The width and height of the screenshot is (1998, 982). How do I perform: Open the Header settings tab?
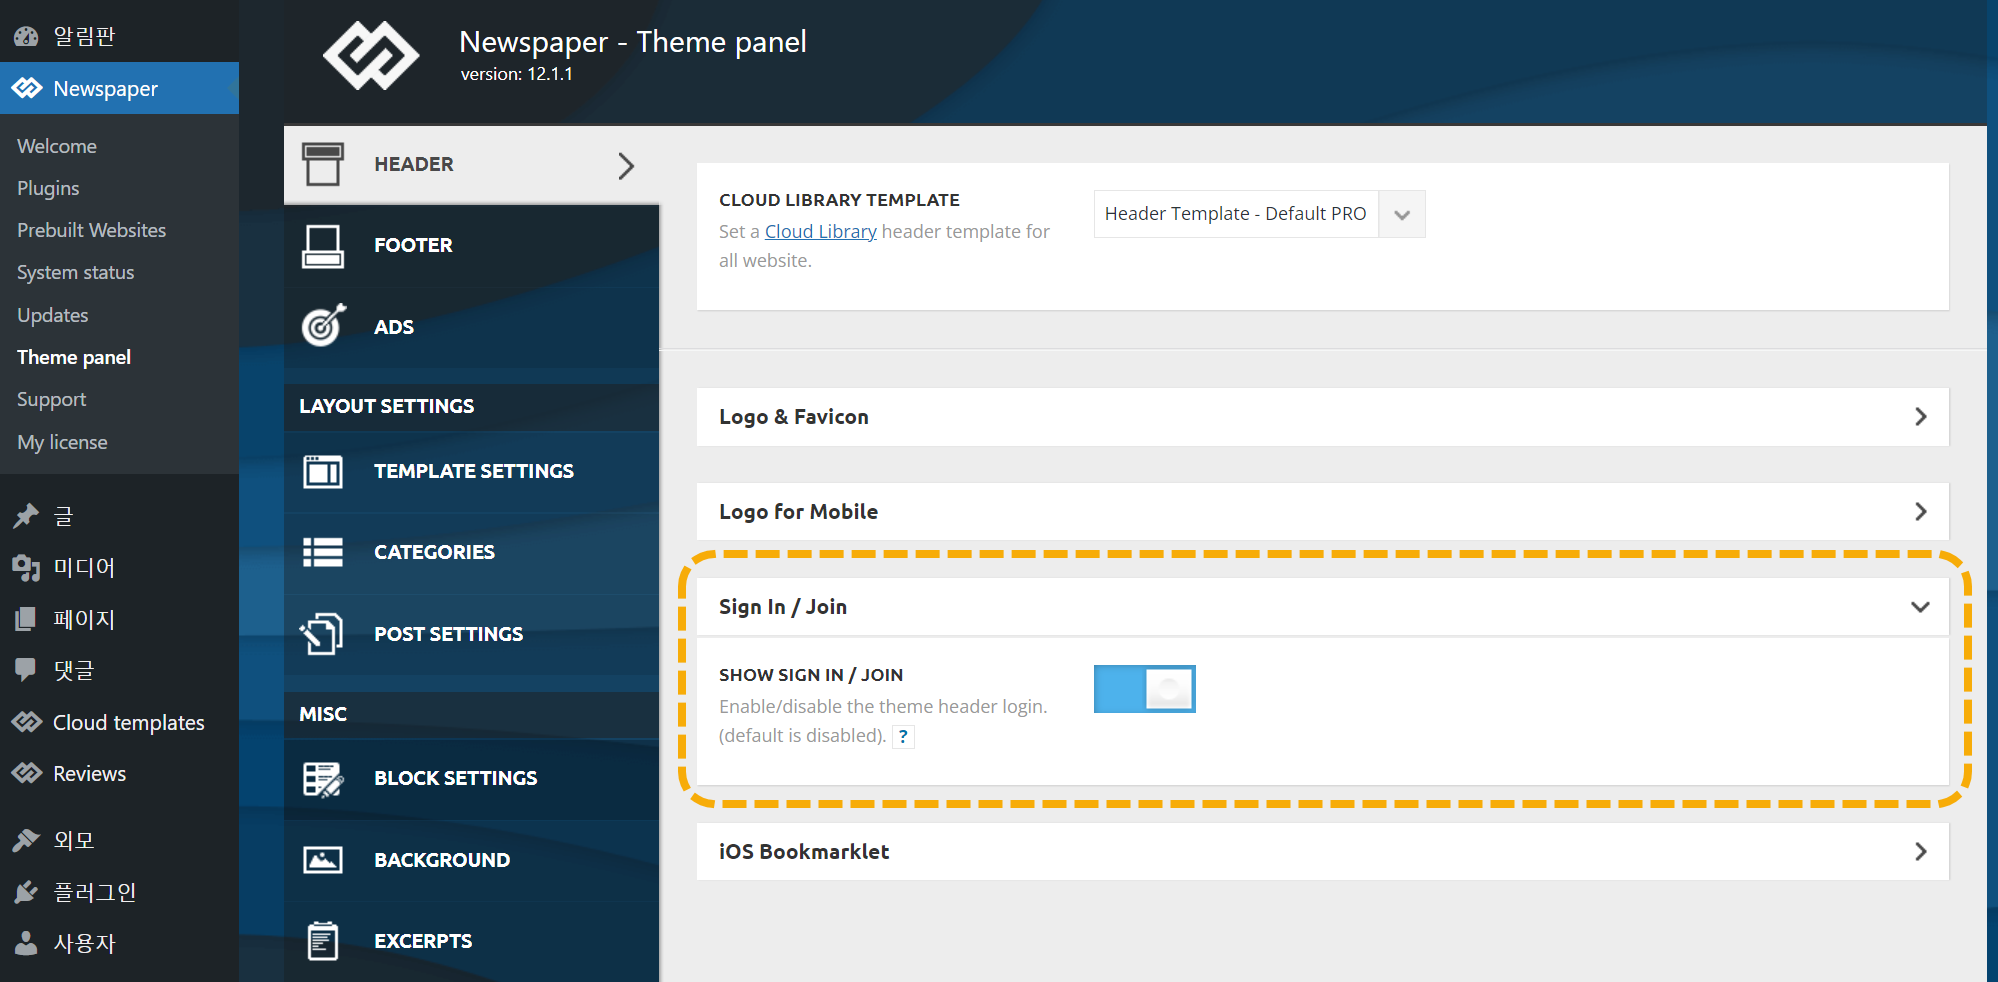[471, 164]
